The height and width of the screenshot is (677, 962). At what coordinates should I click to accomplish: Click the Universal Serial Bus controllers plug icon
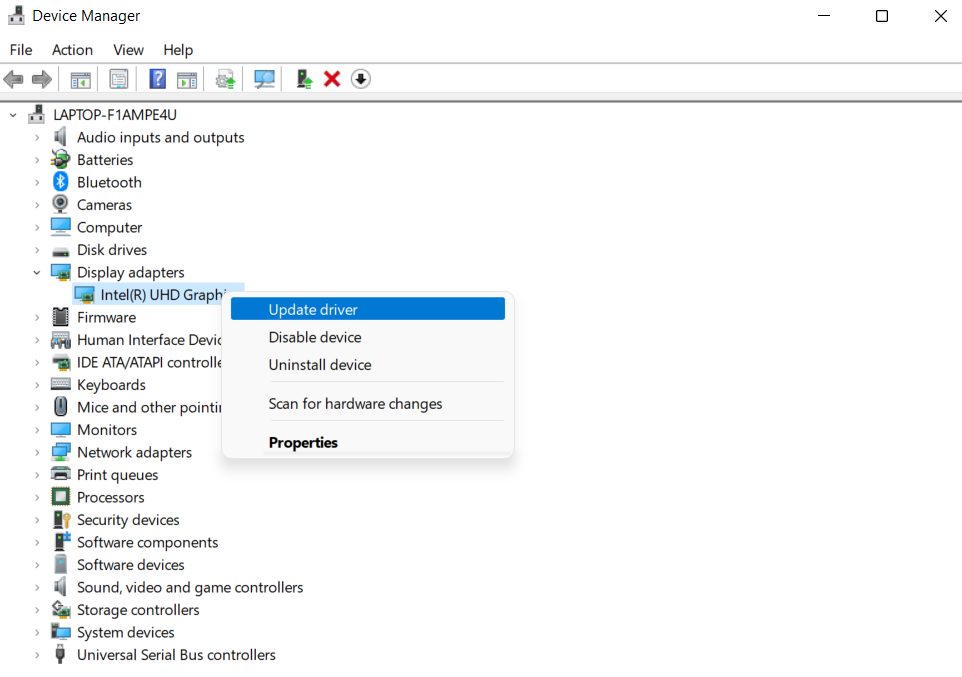pyautogui.click(x=60, y=654)
